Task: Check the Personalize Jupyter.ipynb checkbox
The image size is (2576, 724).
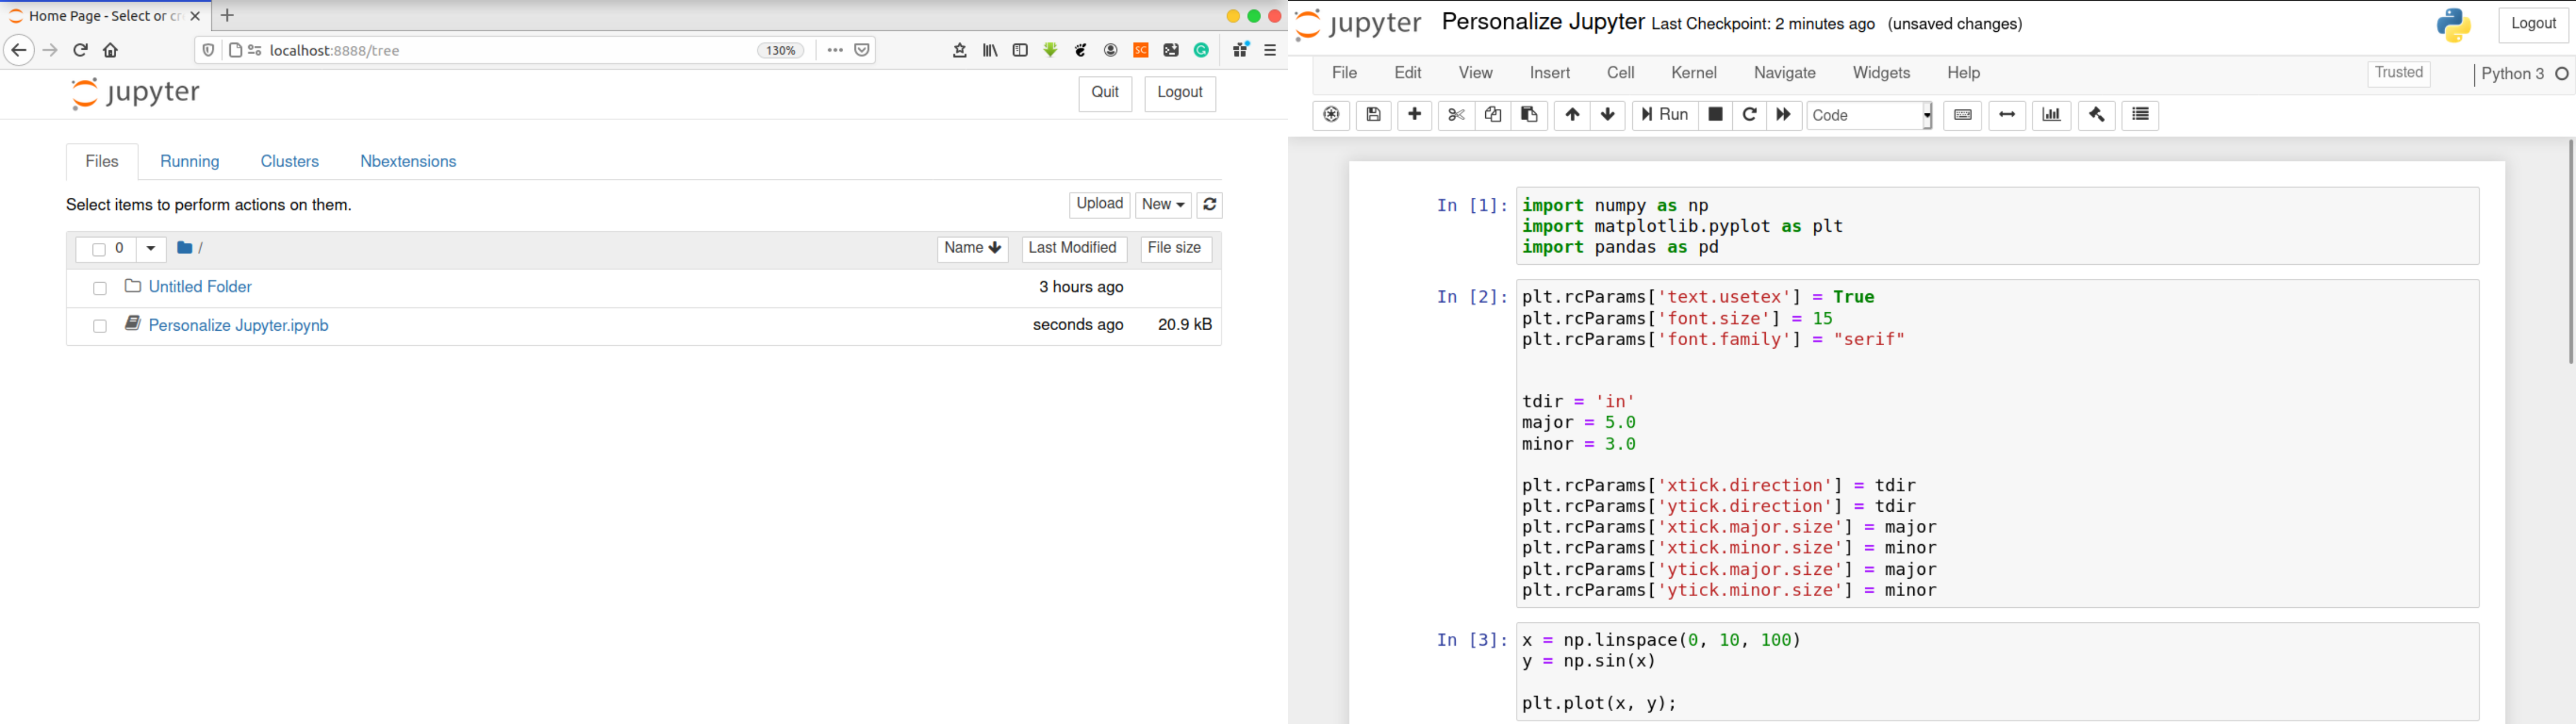Action: click(100, 326)
